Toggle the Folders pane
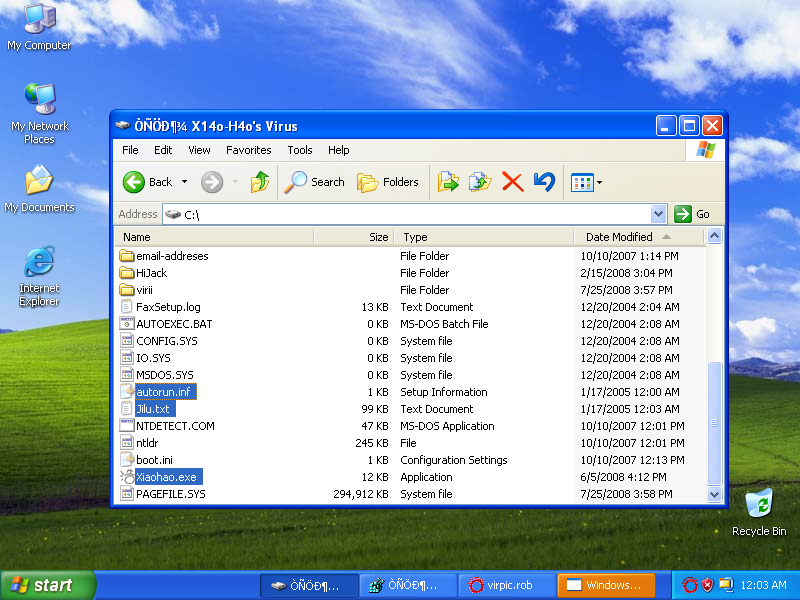The width and height of the screenshot is (800, 600). (x=388, y=182)
